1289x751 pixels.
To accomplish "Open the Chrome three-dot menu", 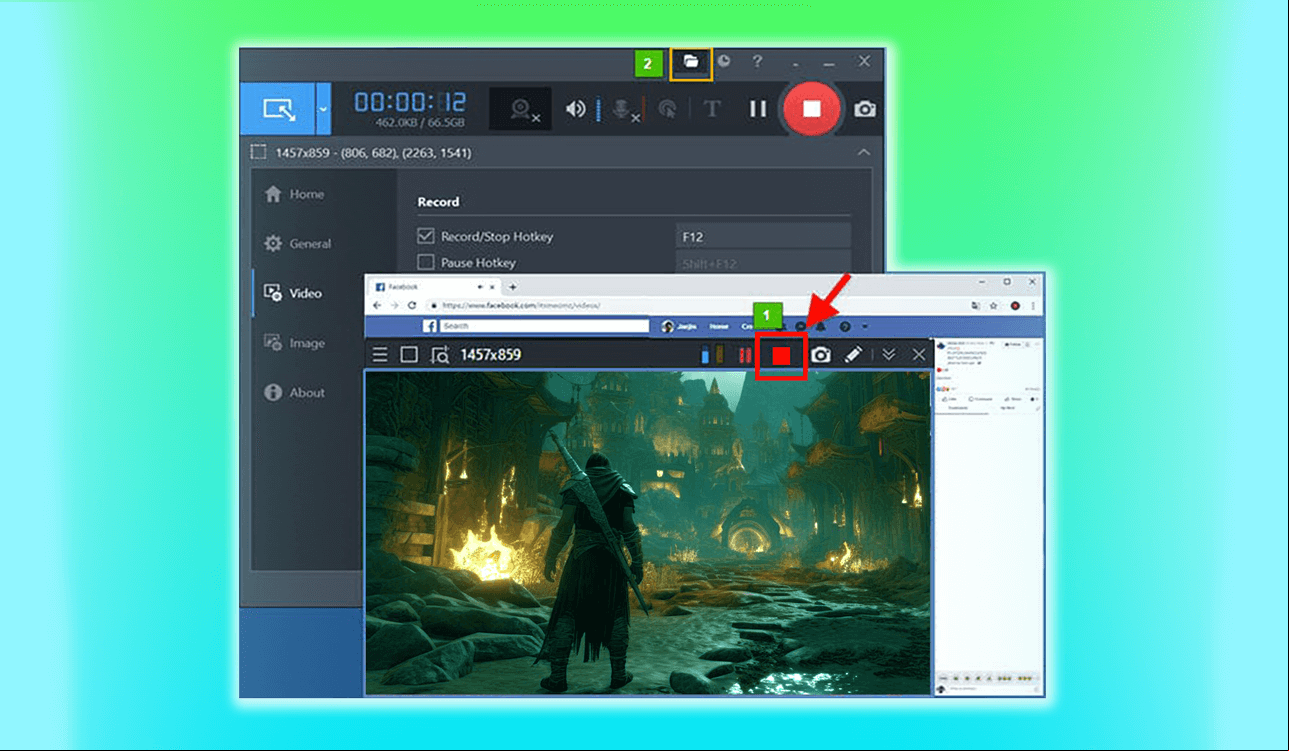I will (1033, 306).
